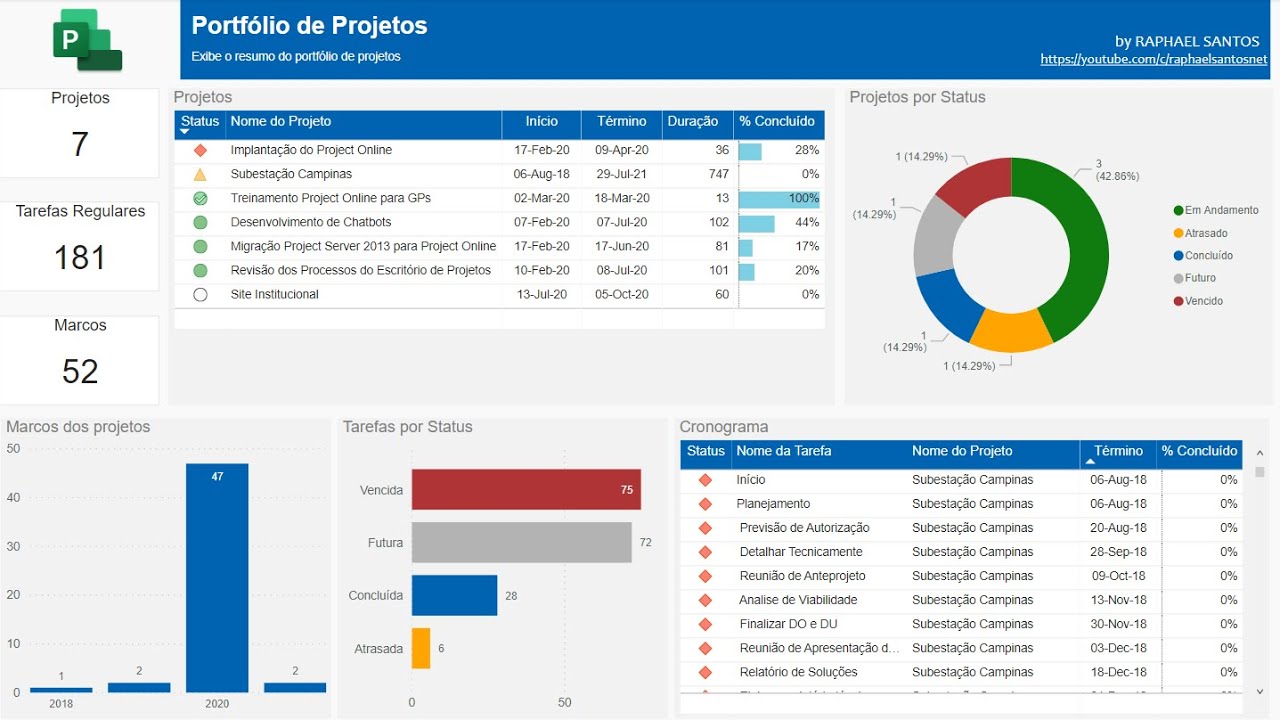The image size is (1280, 720).
Task: Click the red diamond icon for Reunião de Apresentação
Action: pos(705,648)
